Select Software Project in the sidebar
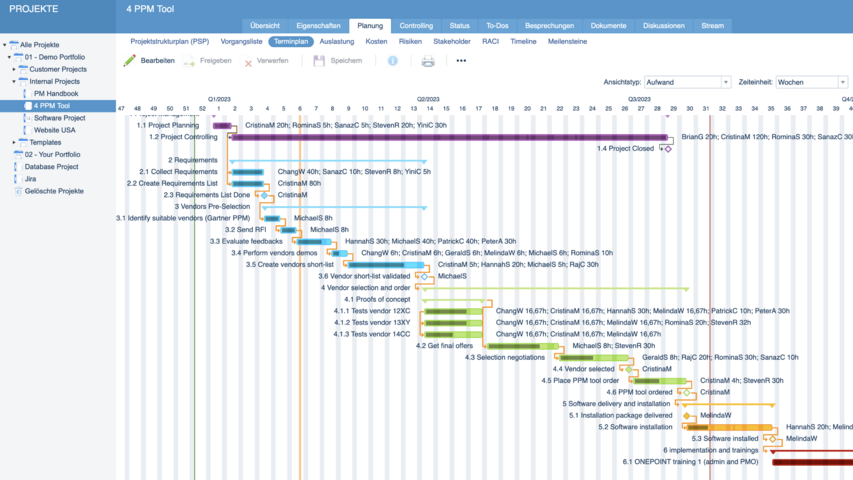 (x=59, y=117)
